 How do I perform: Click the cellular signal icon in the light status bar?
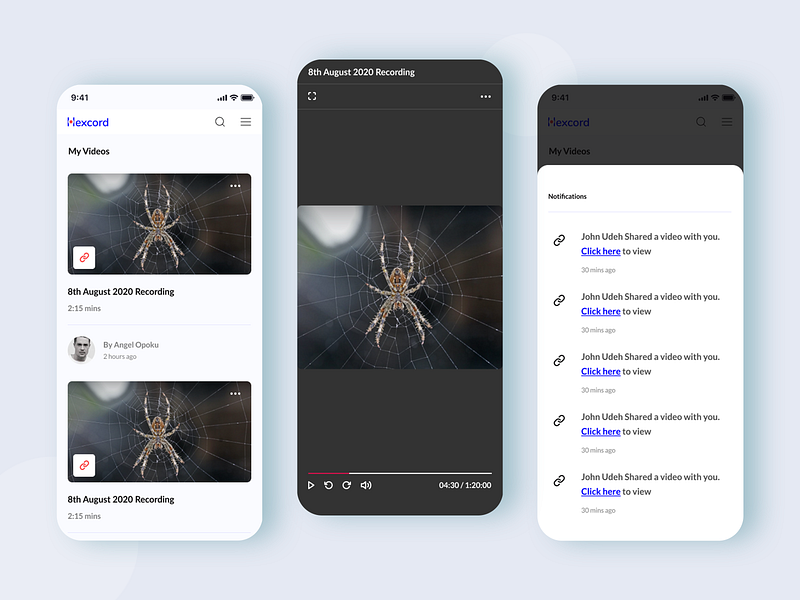[x=222, y=98]
